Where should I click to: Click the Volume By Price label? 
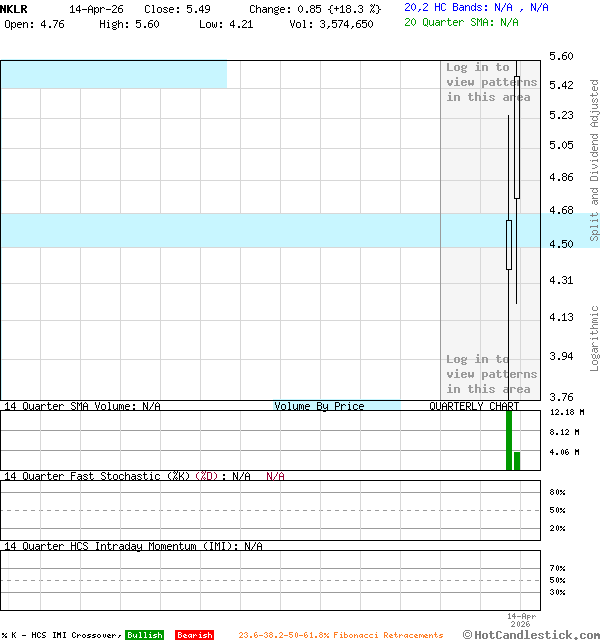319,406
